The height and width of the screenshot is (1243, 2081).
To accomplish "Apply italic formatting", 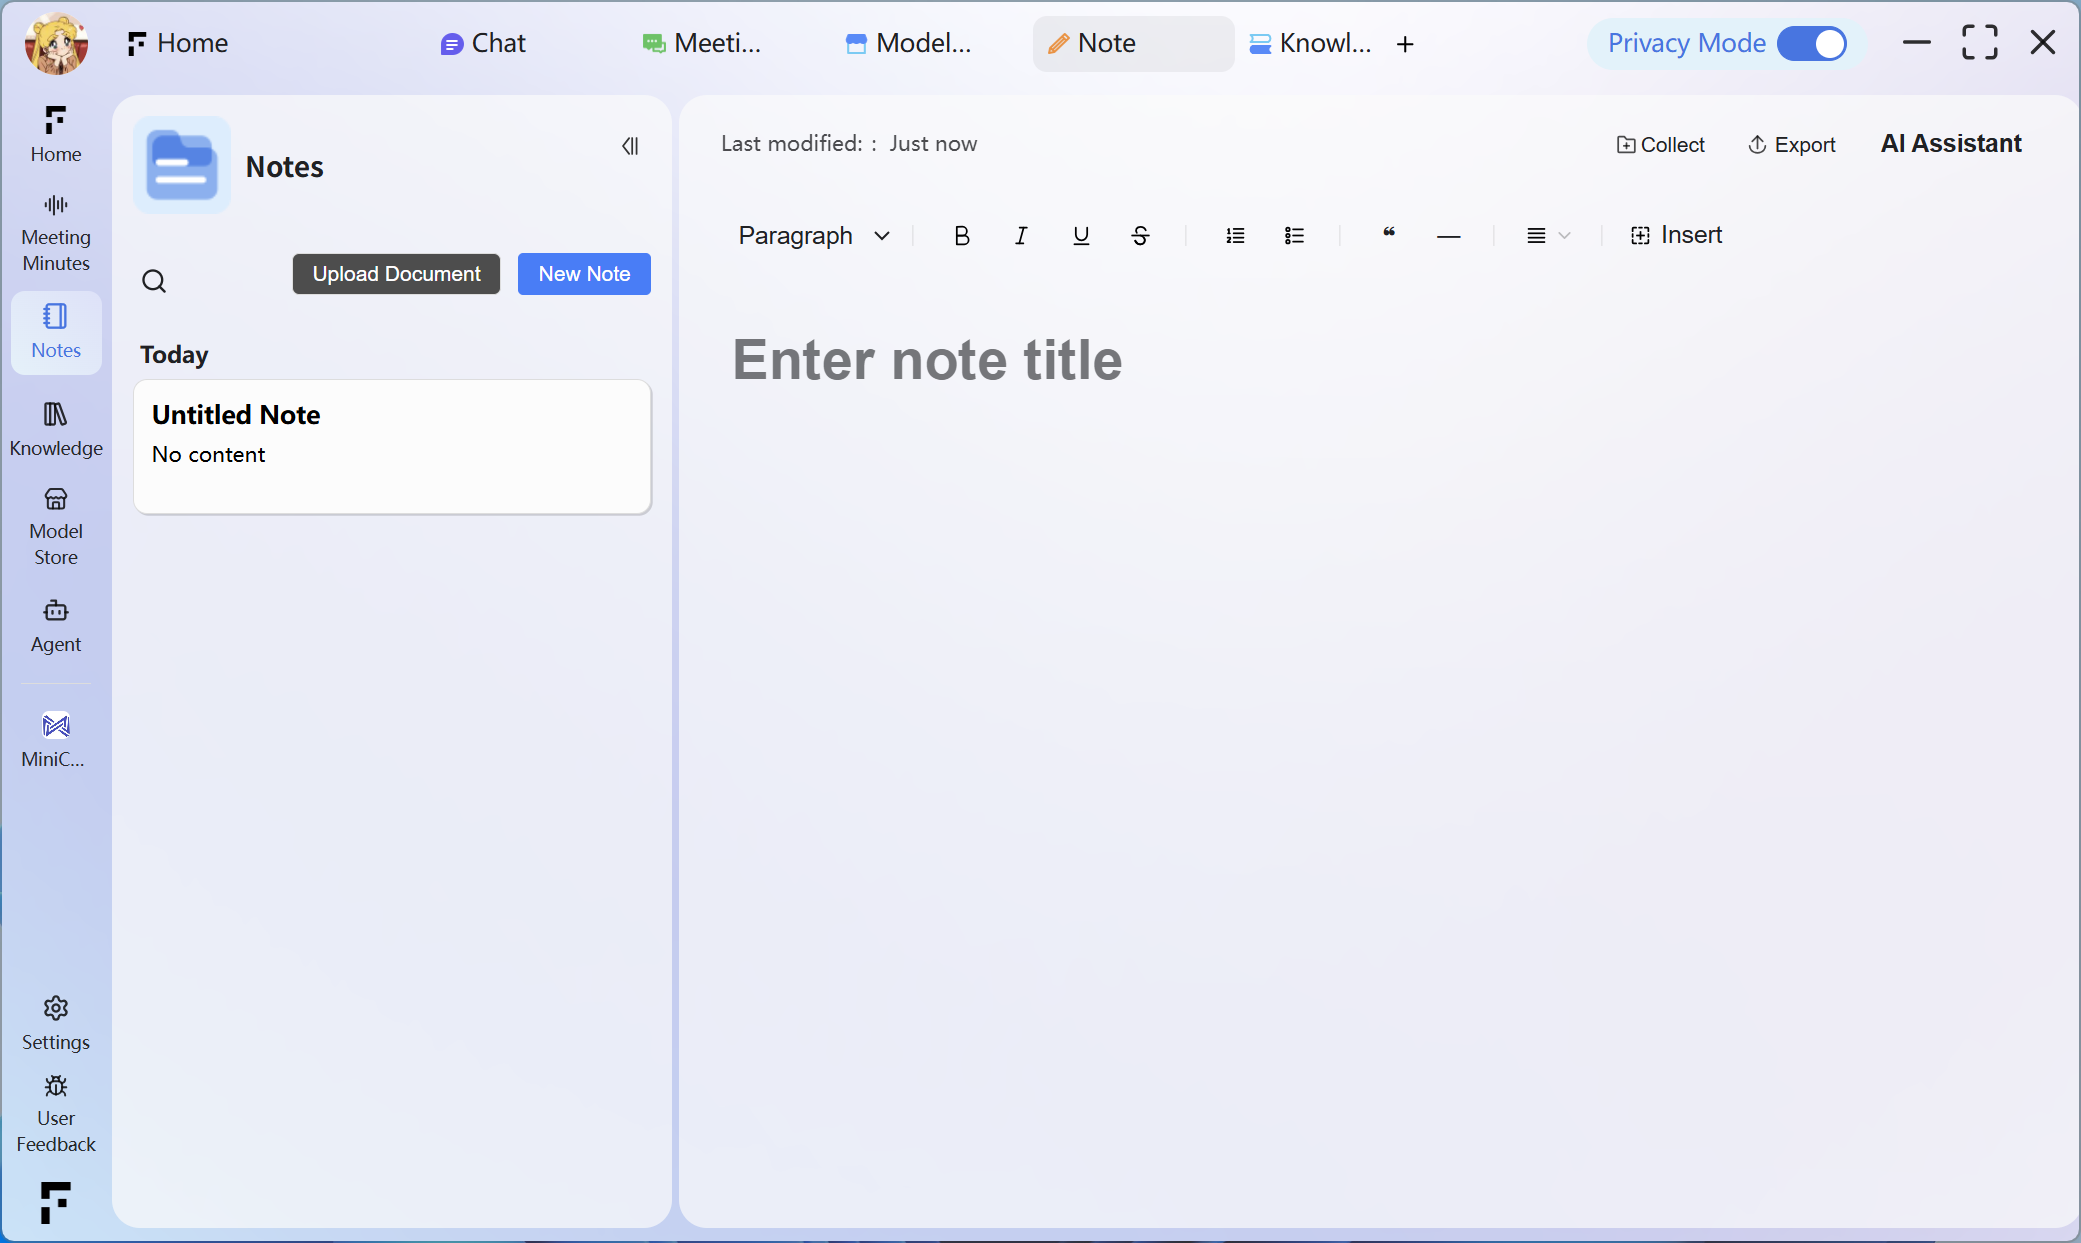I will coord(1020,235).
